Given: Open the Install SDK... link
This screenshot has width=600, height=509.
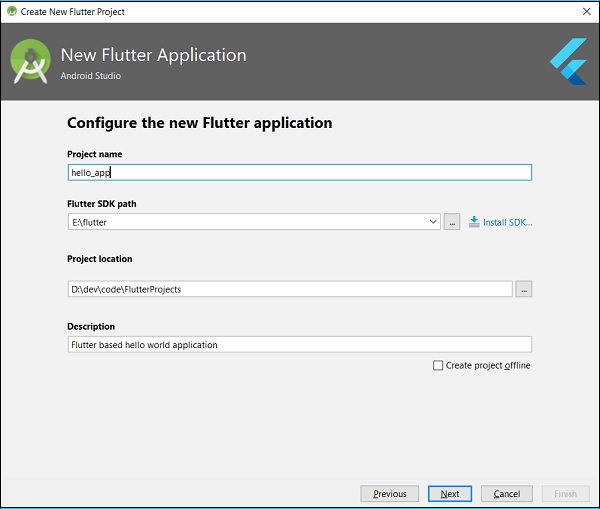Looking at the screenshot, I should (x=507, y=222).
